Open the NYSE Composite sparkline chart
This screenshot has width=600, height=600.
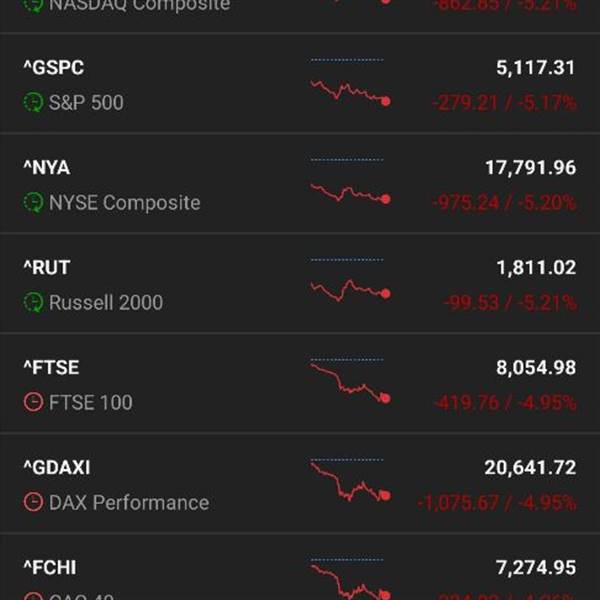[x=349, y=181]
